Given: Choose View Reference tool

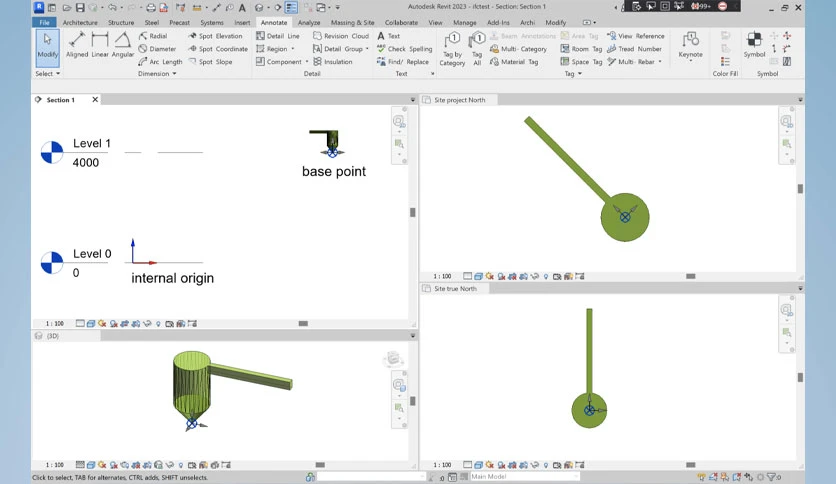Looking at the screenshot, I should [x=636, y=36].
